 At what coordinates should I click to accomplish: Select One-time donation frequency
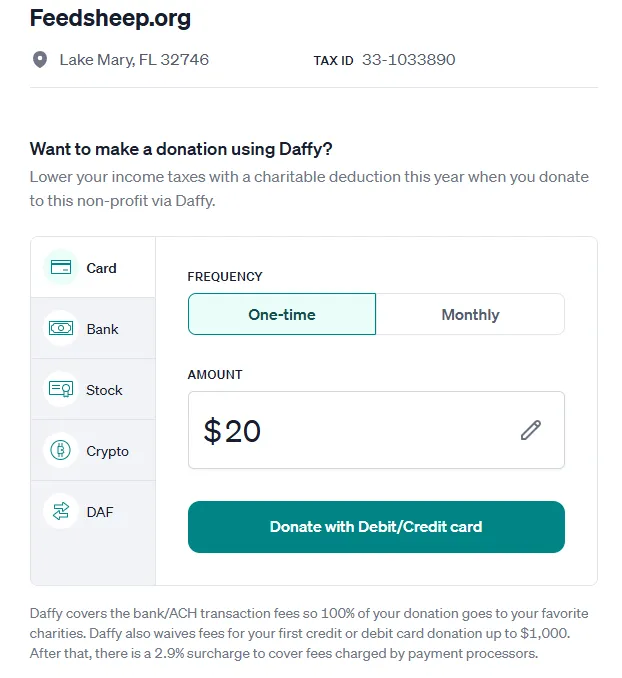tap(282, 314)
